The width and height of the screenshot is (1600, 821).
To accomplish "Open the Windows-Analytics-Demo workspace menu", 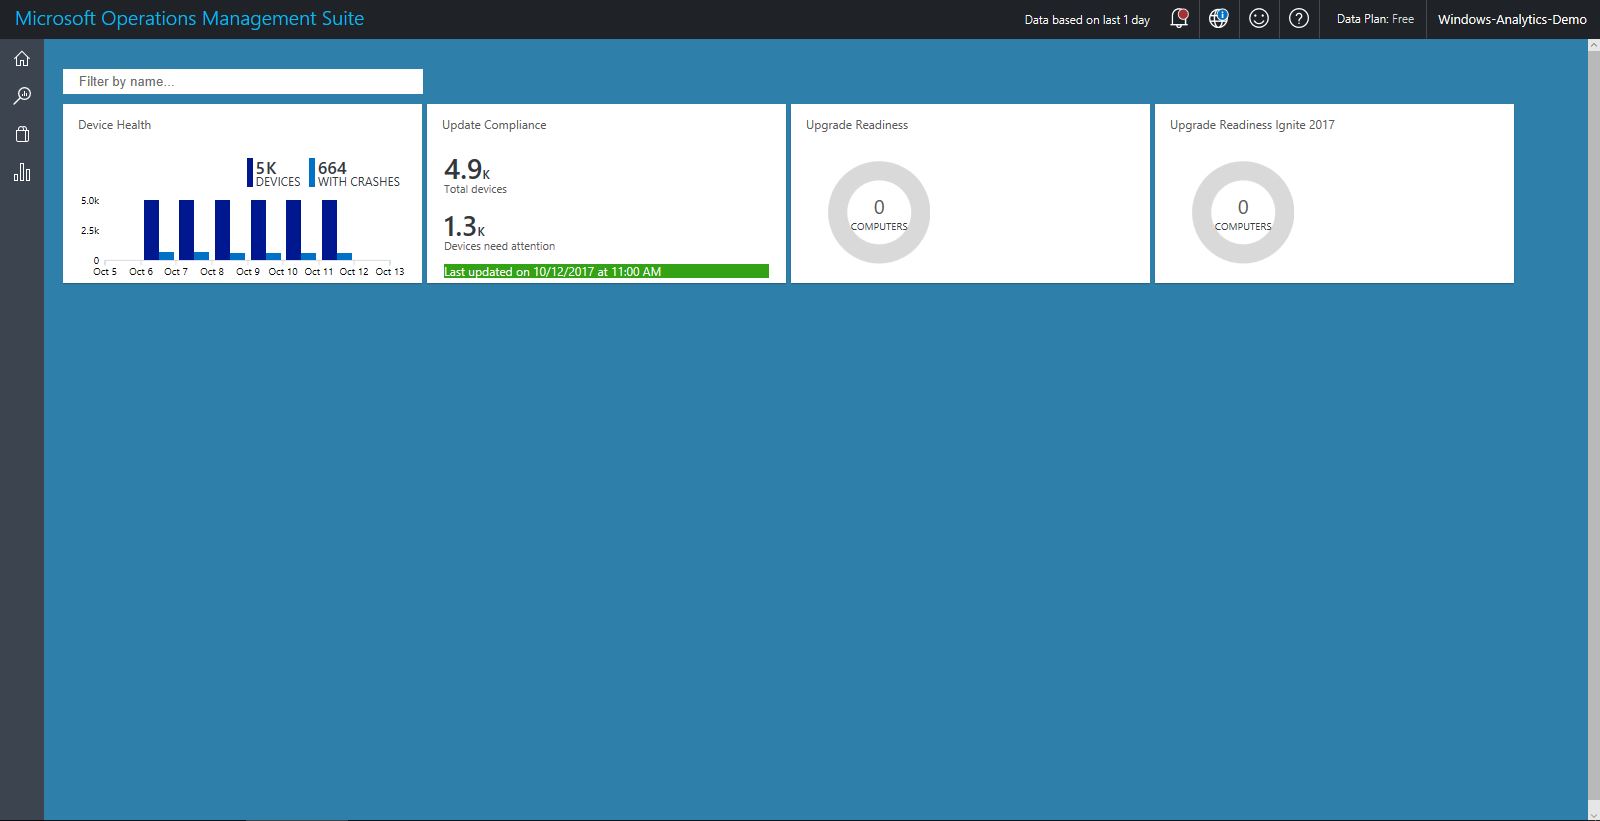I will pyautogui.click(x=1512, y=19).
